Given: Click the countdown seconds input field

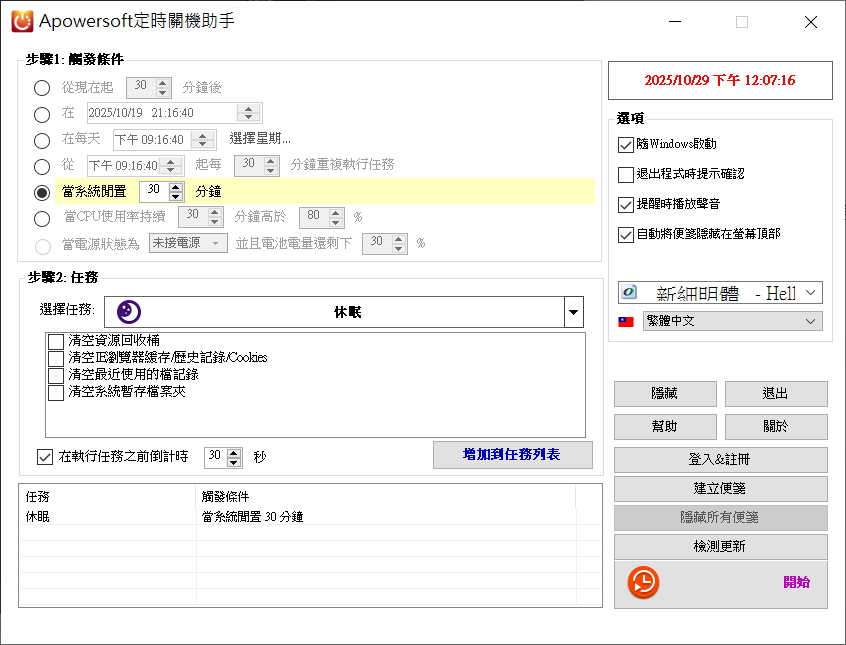Looking at the screenshot, I should click(215, 457).
